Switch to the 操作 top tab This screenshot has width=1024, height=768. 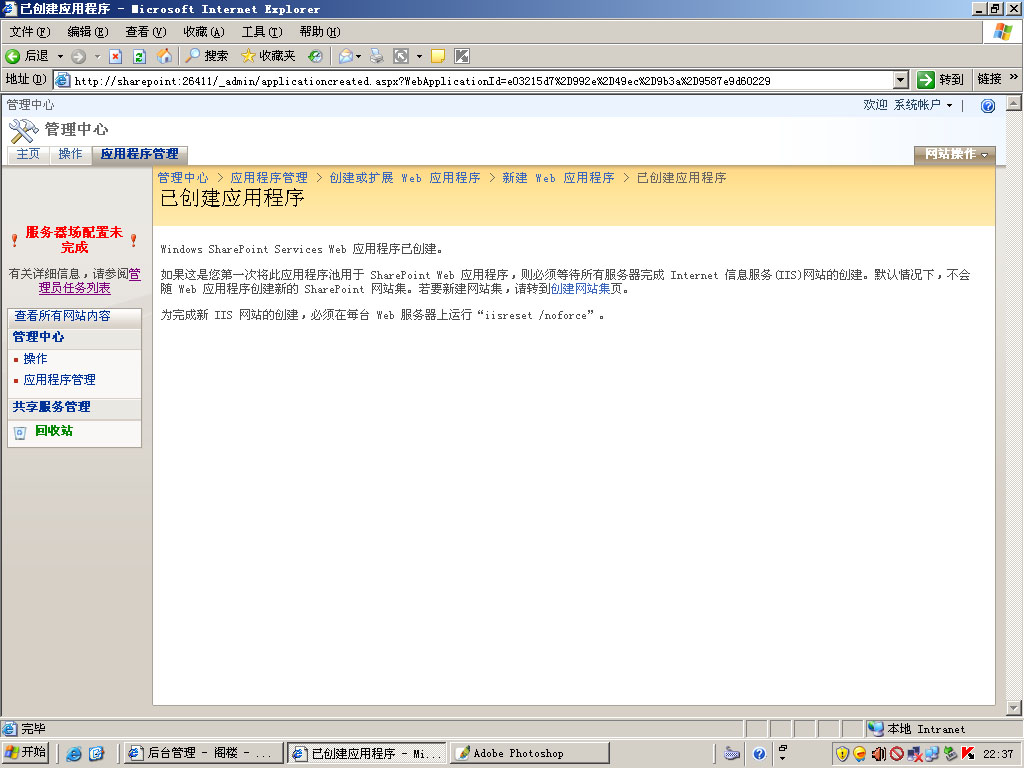[71, 154]
